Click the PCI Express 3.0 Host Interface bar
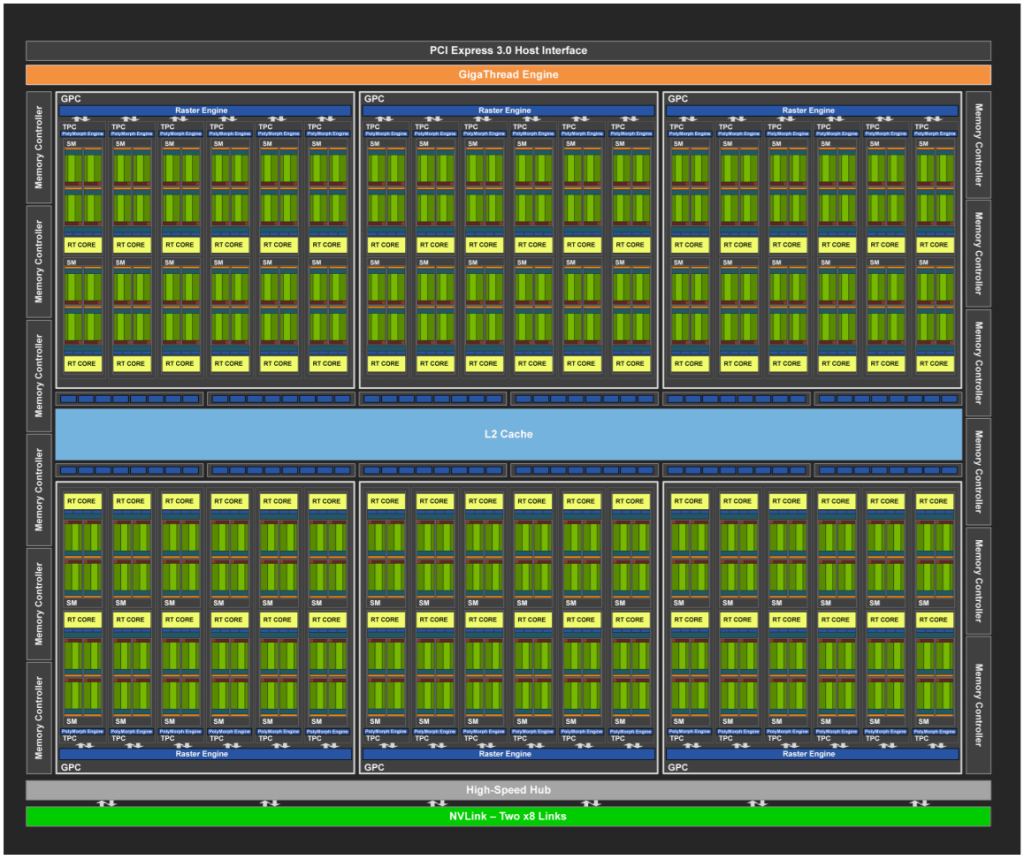This screenshot has height=860, width=1024. point(508,50)
